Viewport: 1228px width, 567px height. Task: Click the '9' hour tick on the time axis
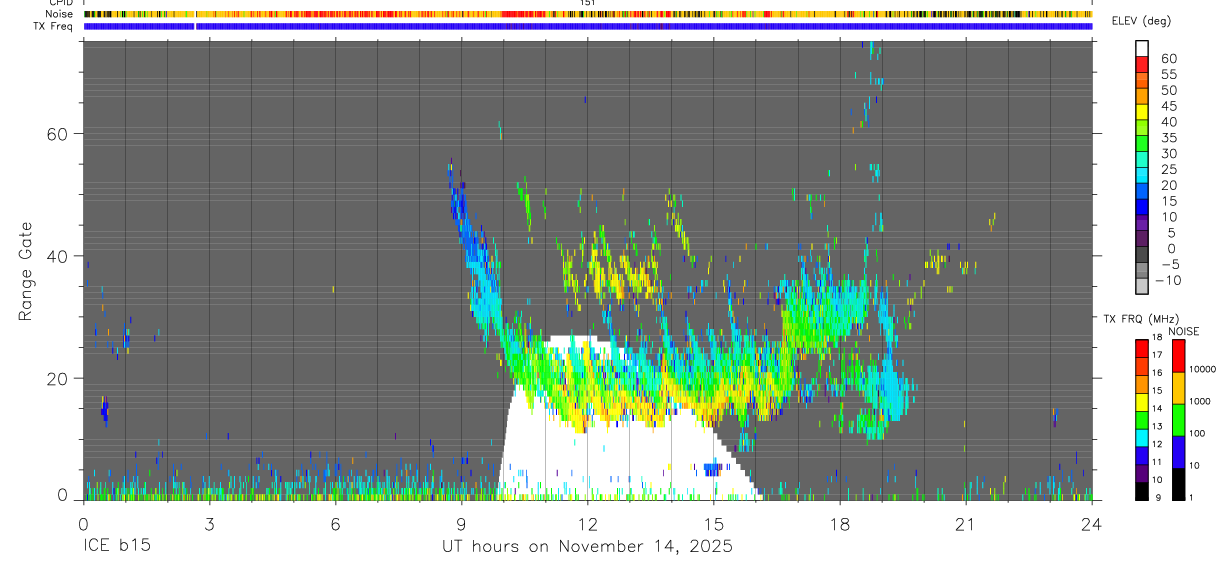[461, 523]
